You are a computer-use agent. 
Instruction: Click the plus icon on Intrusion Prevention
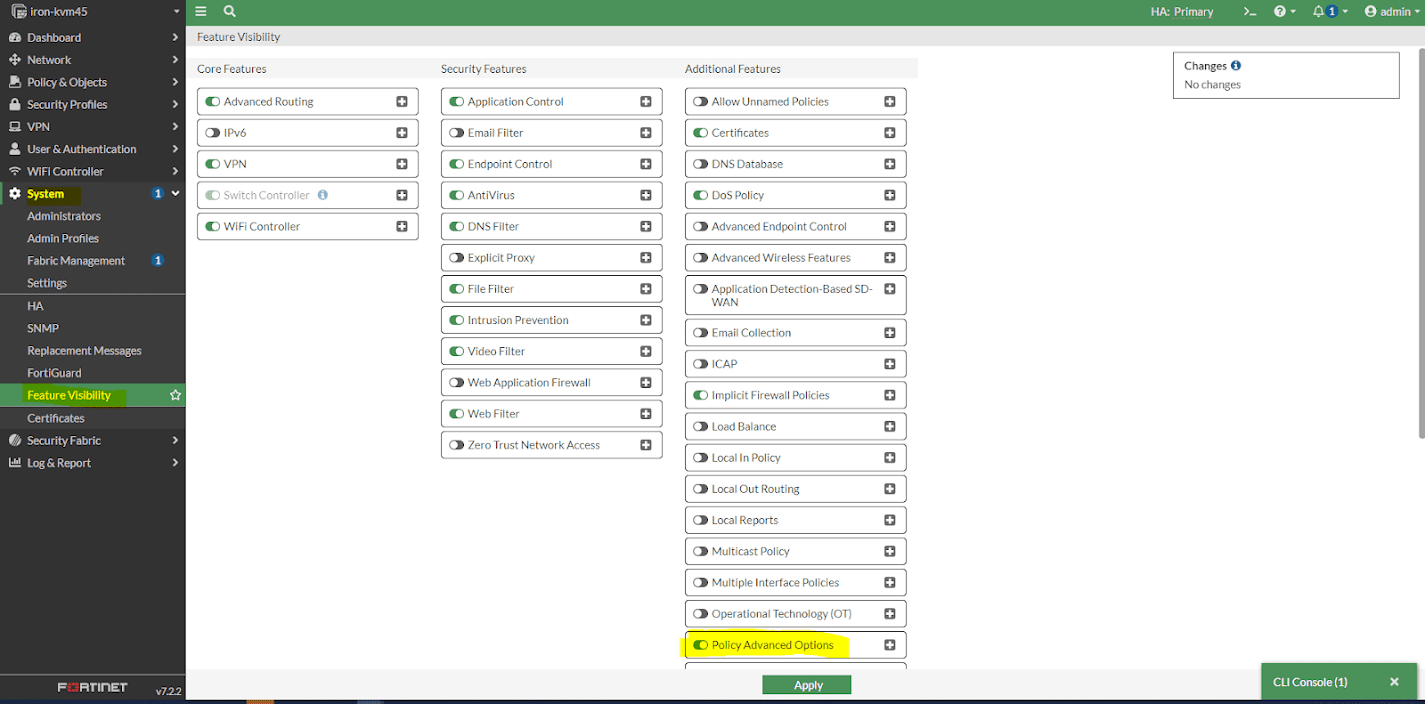[x=646, y=320]
